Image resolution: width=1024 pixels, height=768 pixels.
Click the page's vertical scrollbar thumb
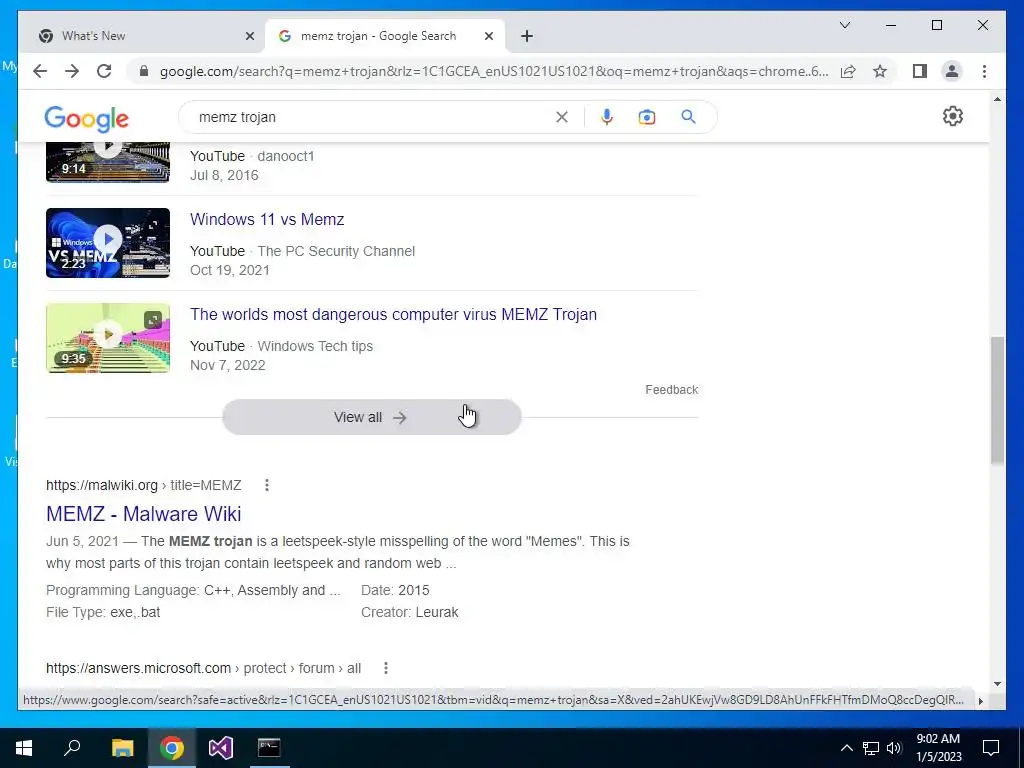coord(997,400)
